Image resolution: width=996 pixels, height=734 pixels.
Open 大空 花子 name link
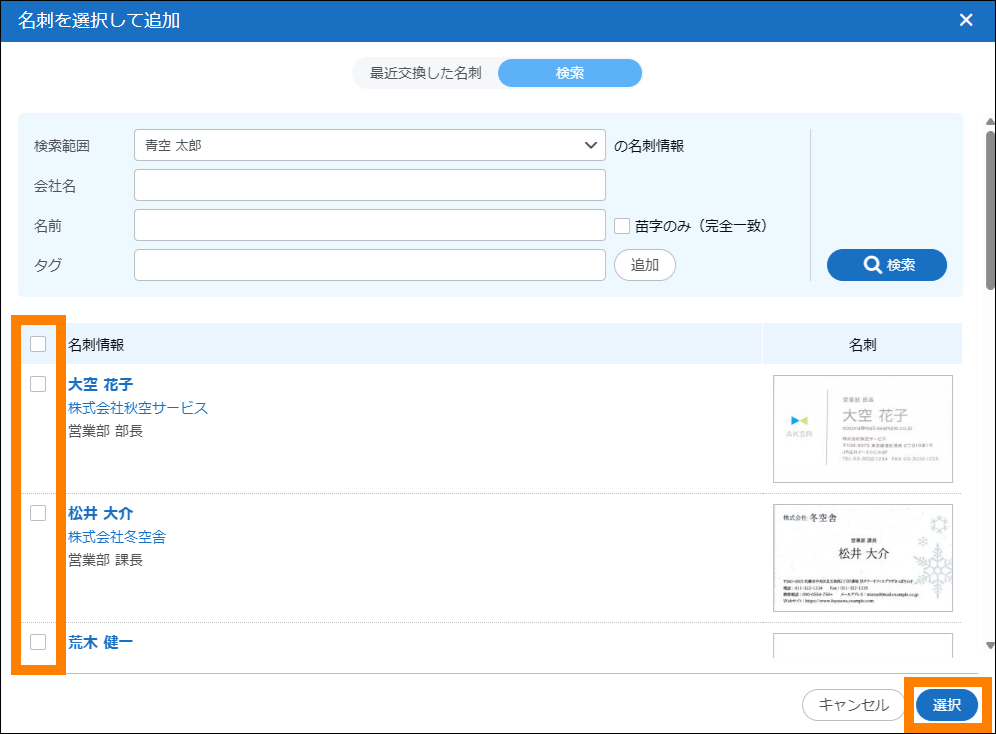(100, 385)
